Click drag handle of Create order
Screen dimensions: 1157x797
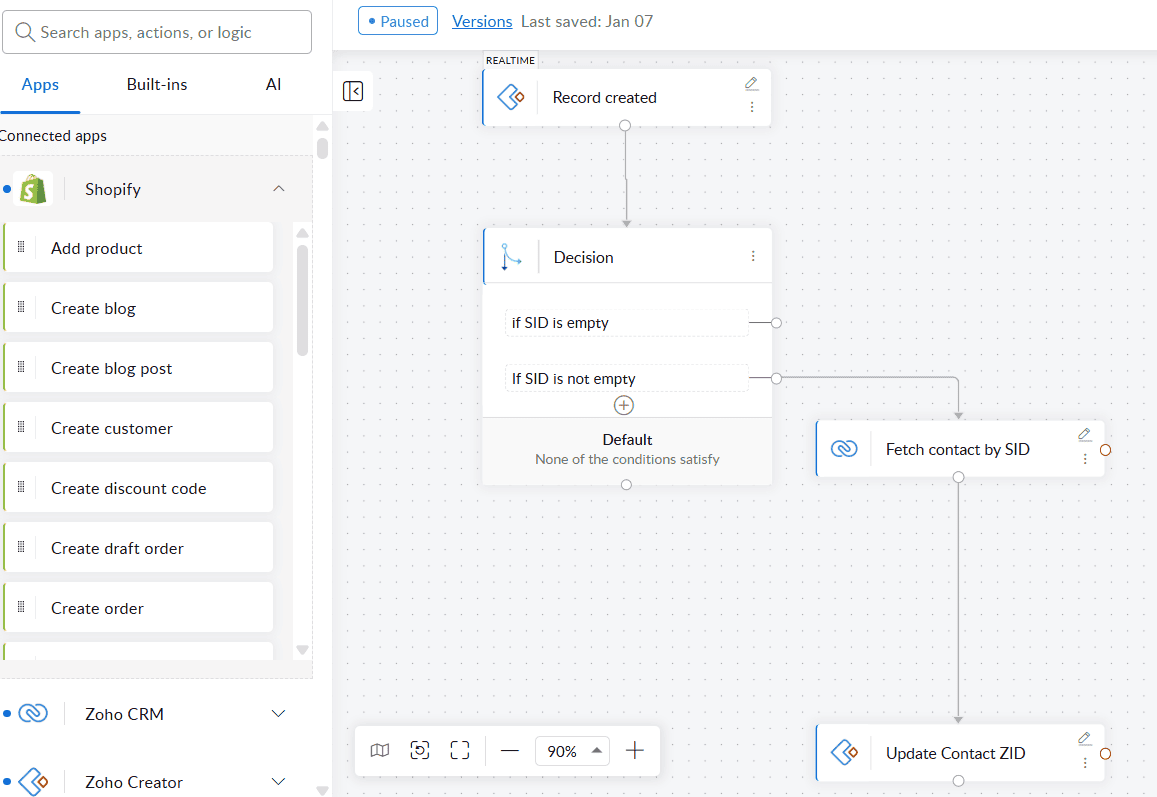(x=21, y=607)
